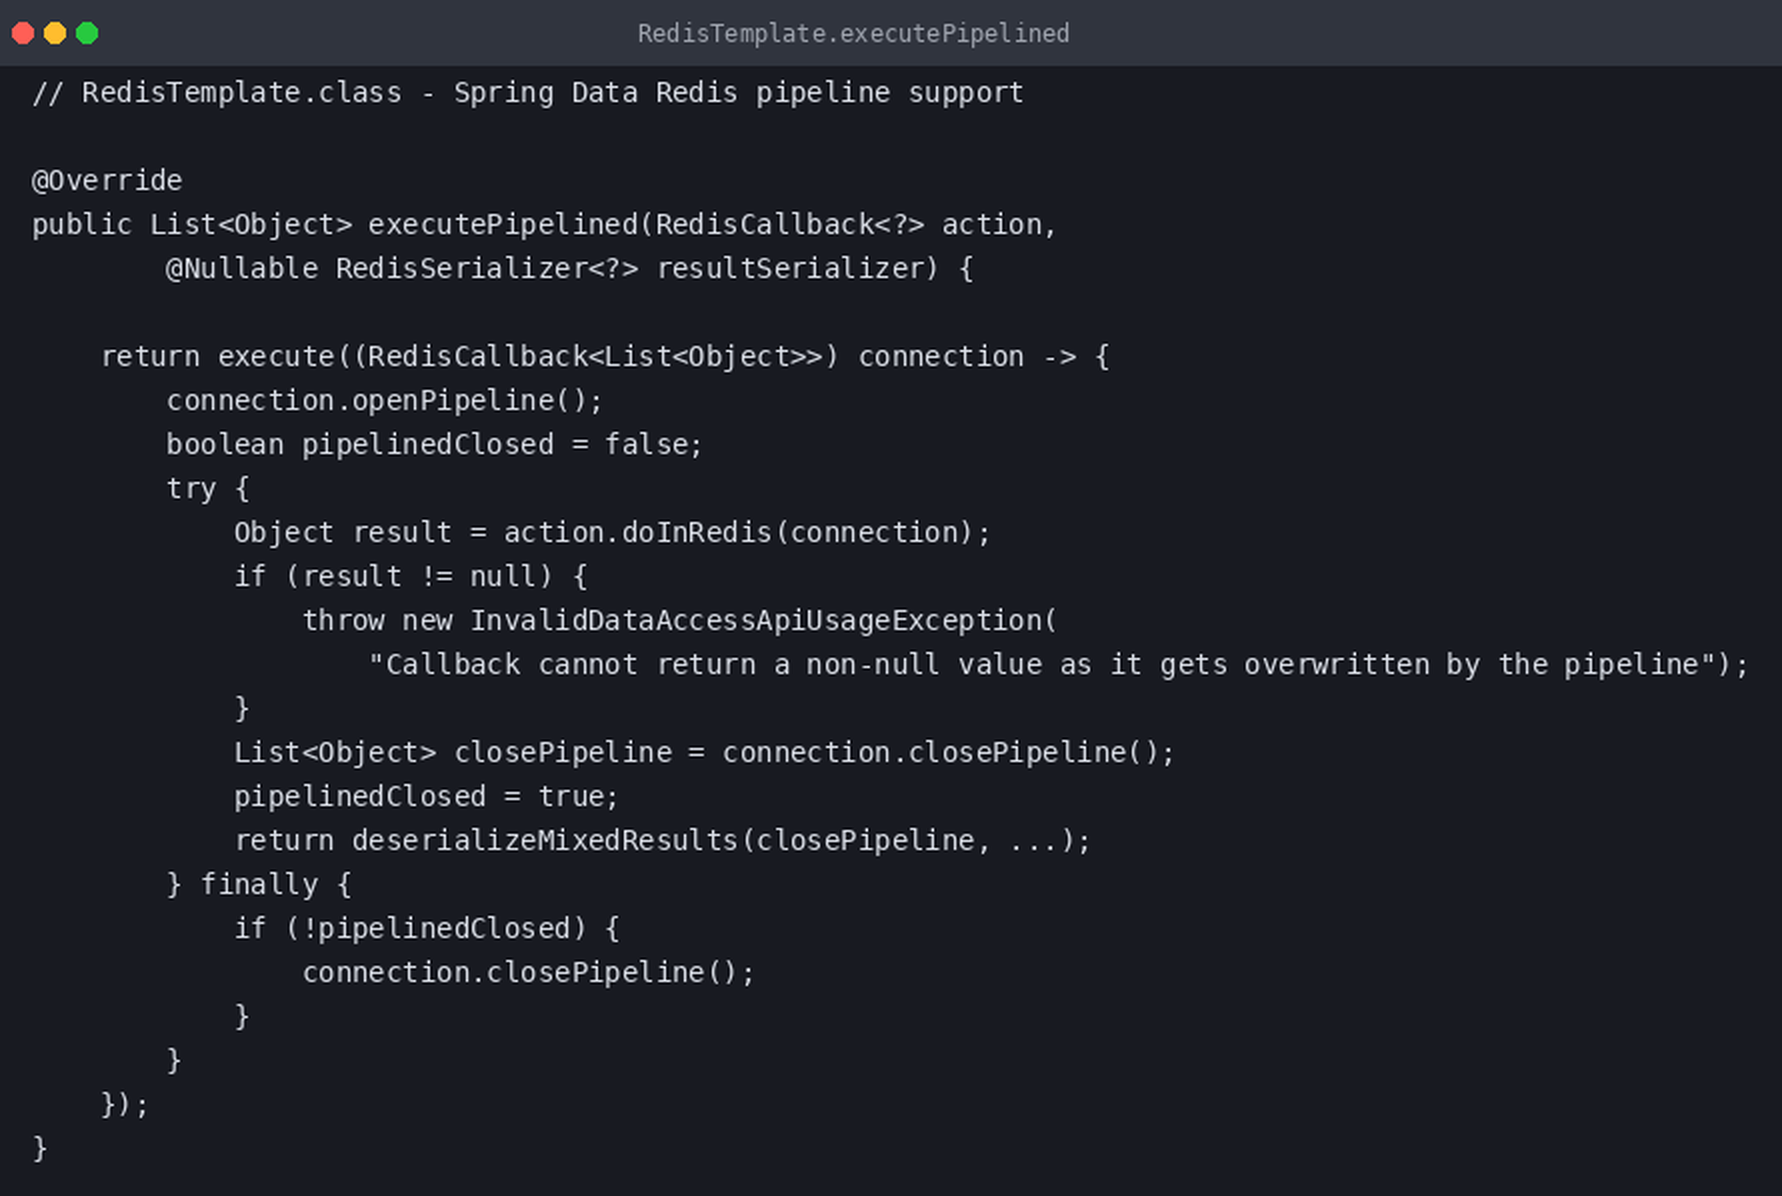Click action.doInRedis(connection) call

tap(738, 532)
